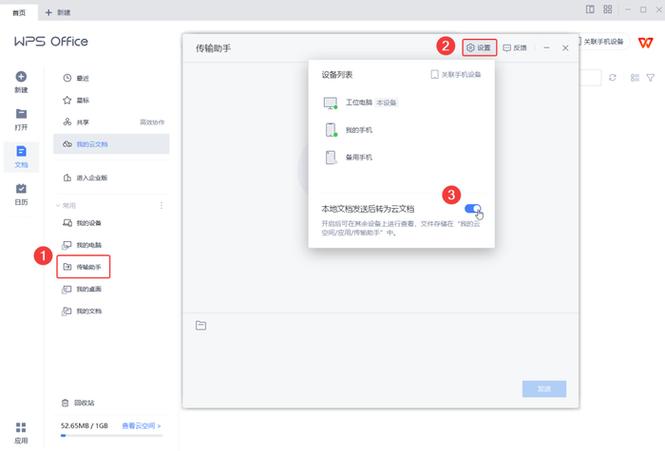Viewport: 665px width, 451px height.
Task: Select the 我的手机 device row
Action: click(401, 130)
